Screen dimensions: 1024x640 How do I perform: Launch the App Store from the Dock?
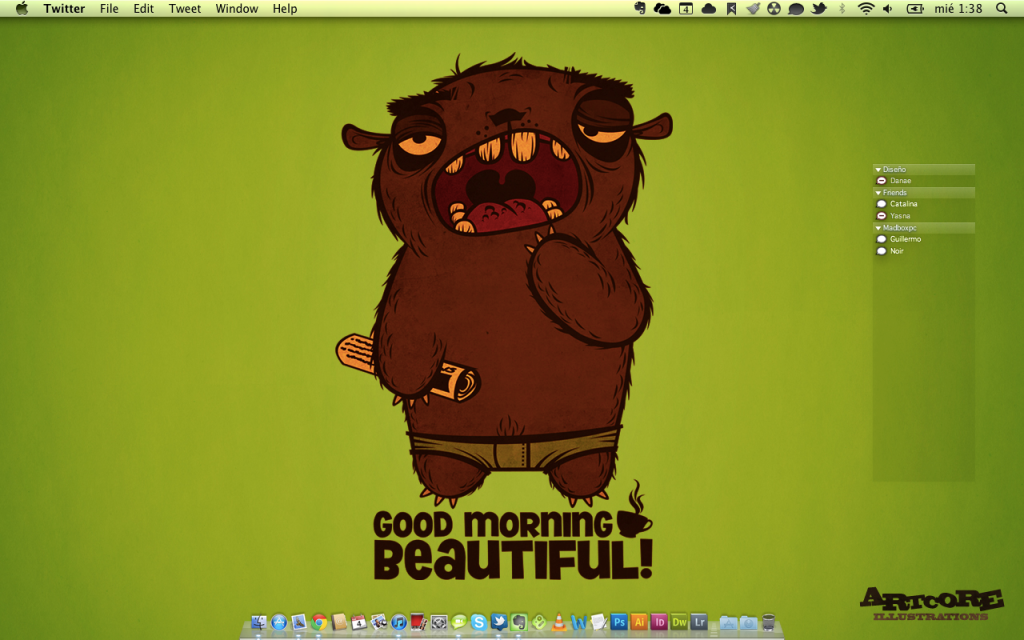pyautogui.click(x=279, y=622)
